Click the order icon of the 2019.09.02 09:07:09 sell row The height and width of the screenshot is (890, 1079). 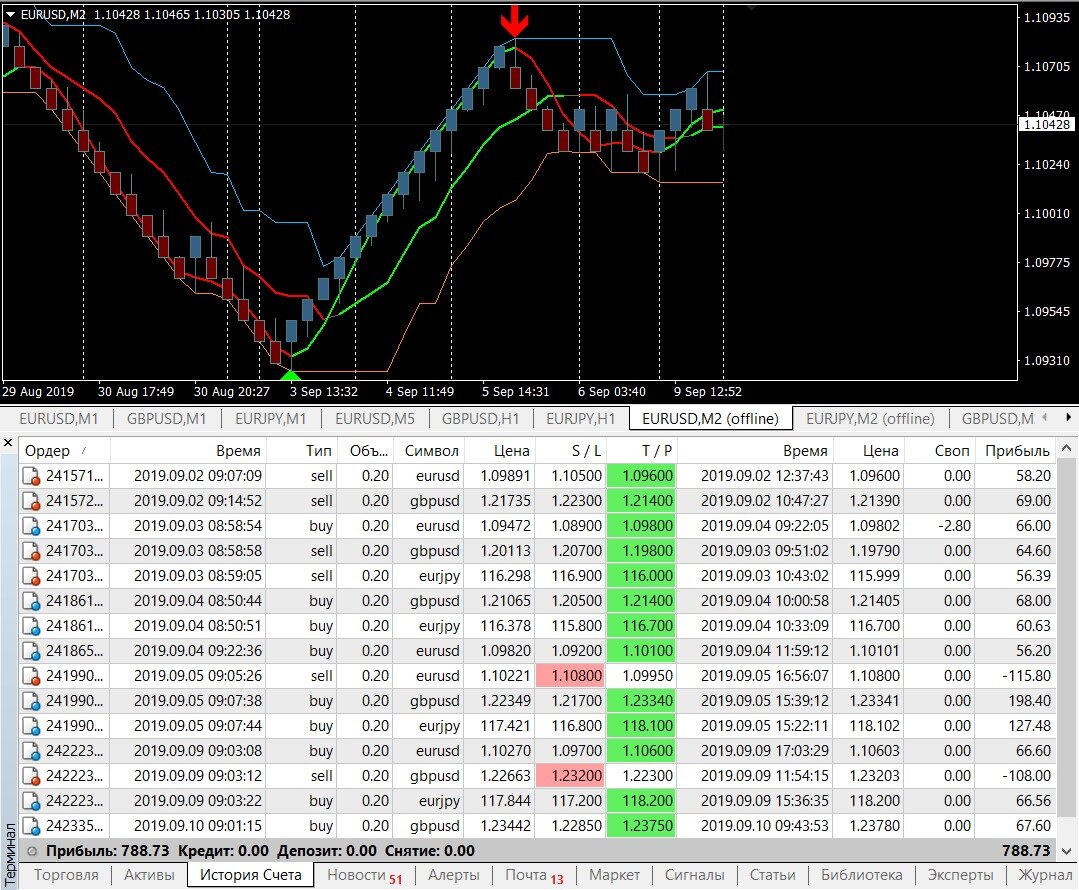31,476
